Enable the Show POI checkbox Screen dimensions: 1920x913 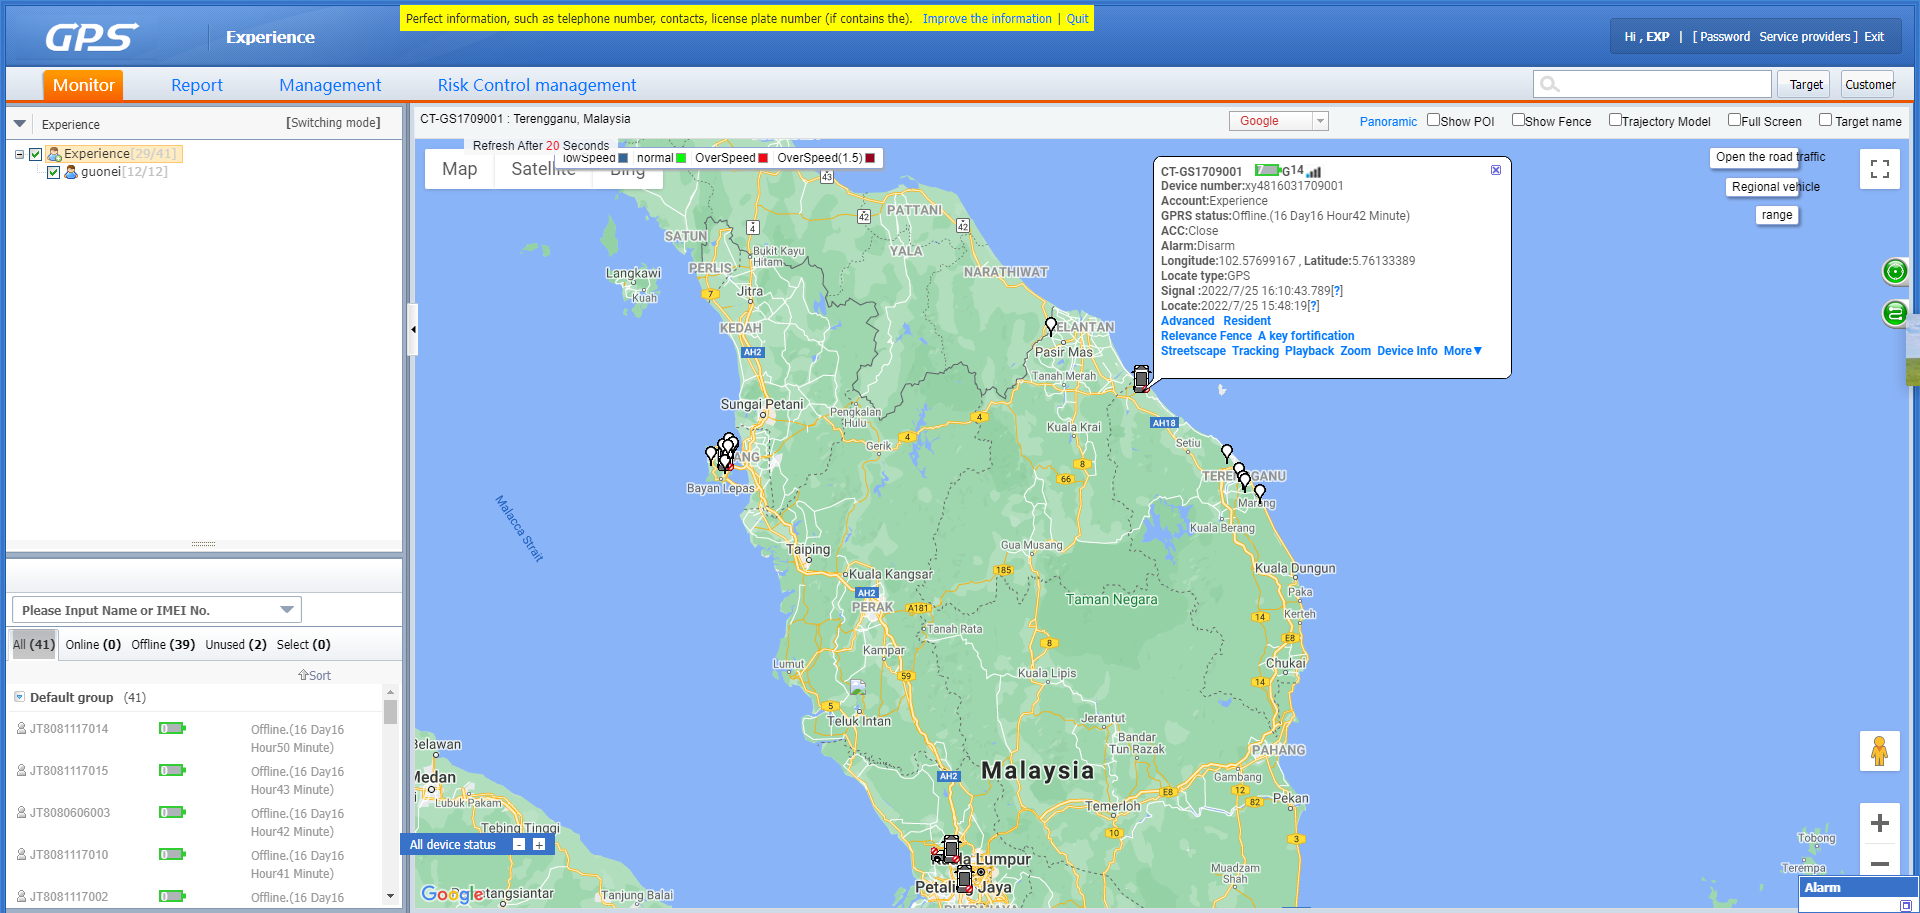pos(1433,120)
